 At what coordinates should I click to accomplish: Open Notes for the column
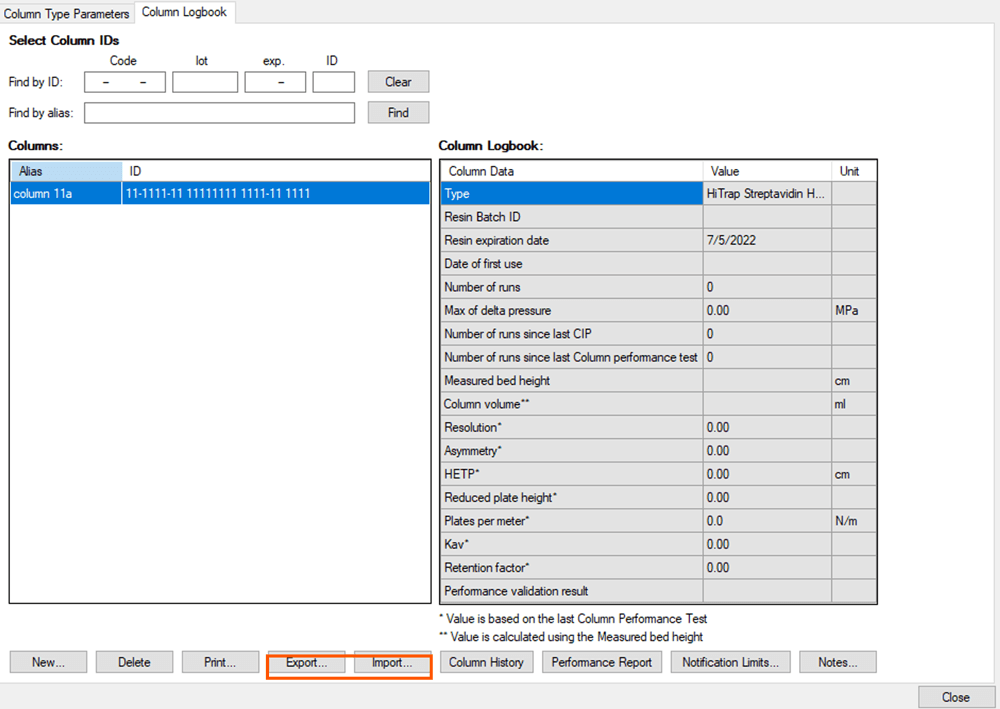tap(838, 662)
